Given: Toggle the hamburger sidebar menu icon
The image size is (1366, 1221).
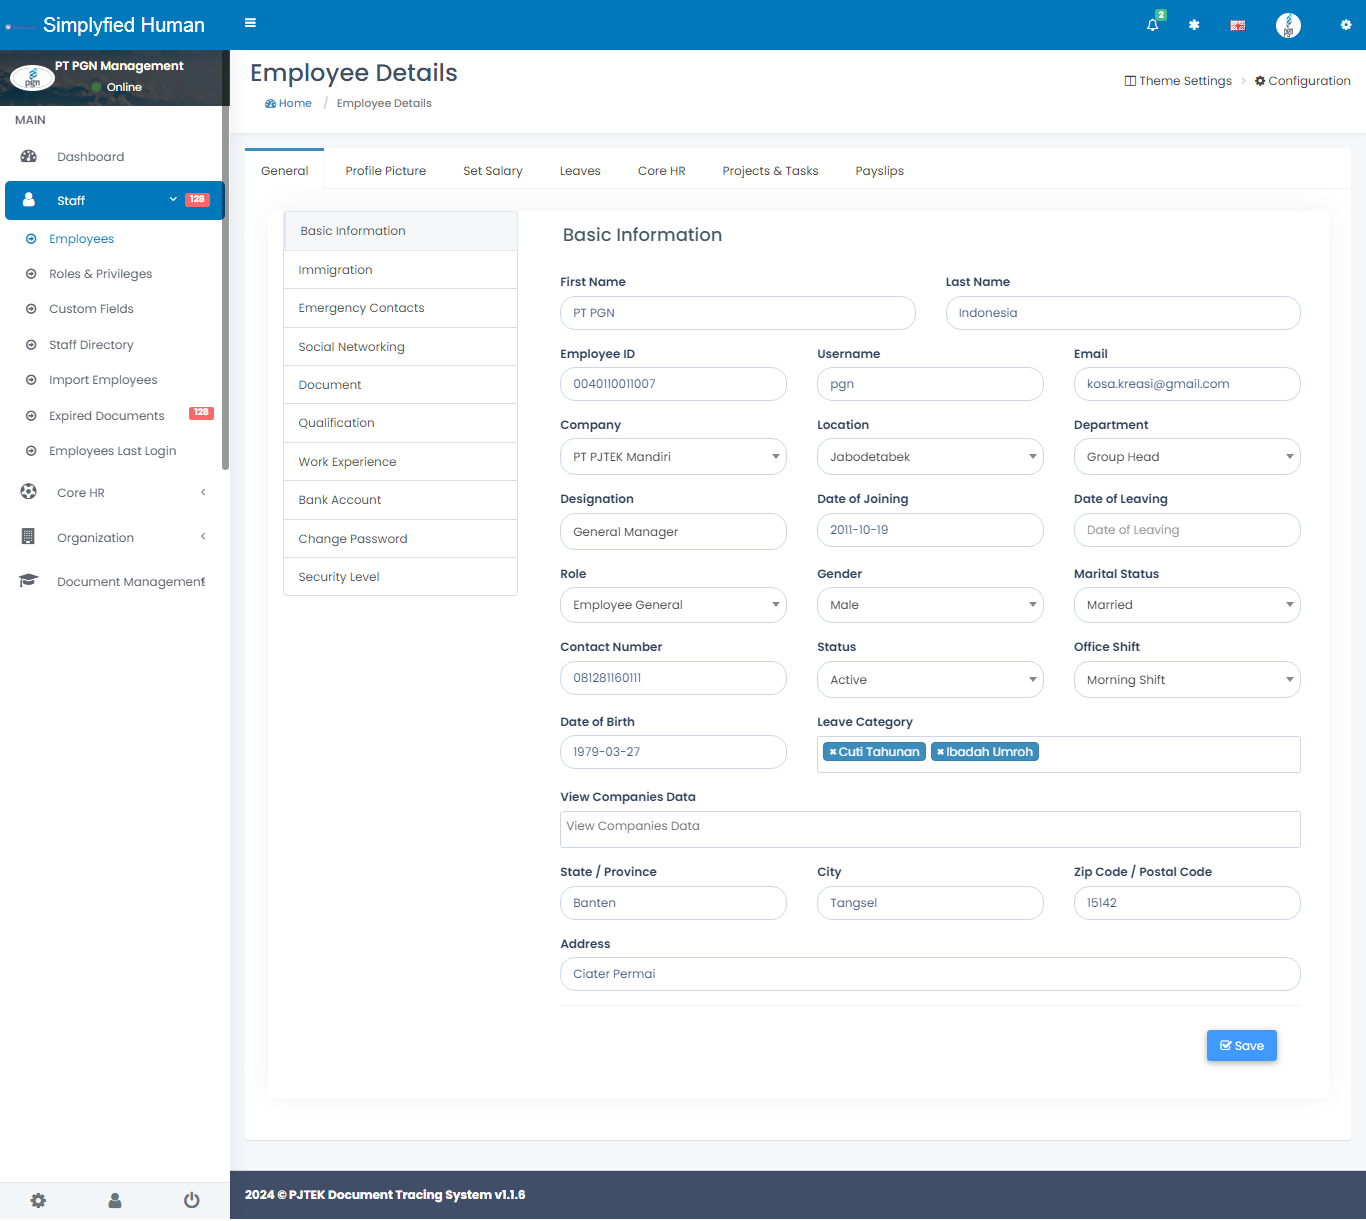Looking at the screenshot, I should pos(250,23).
